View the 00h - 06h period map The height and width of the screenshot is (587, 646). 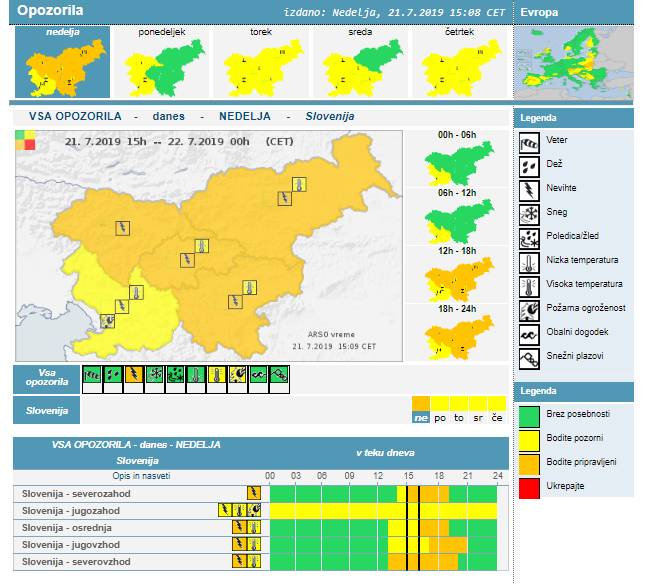coord(460,163)
